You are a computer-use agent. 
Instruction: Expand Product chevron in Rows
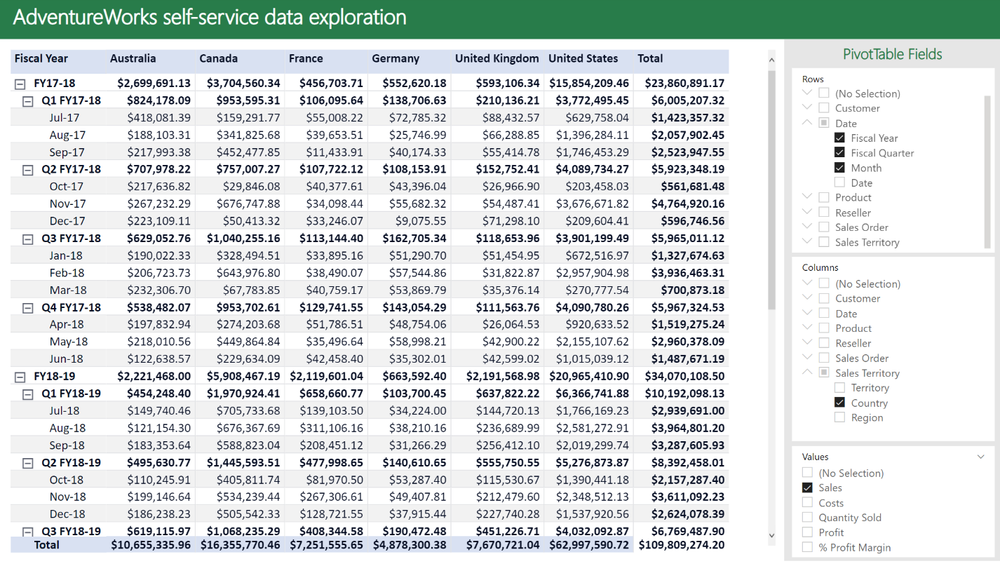tap(807, 196)
